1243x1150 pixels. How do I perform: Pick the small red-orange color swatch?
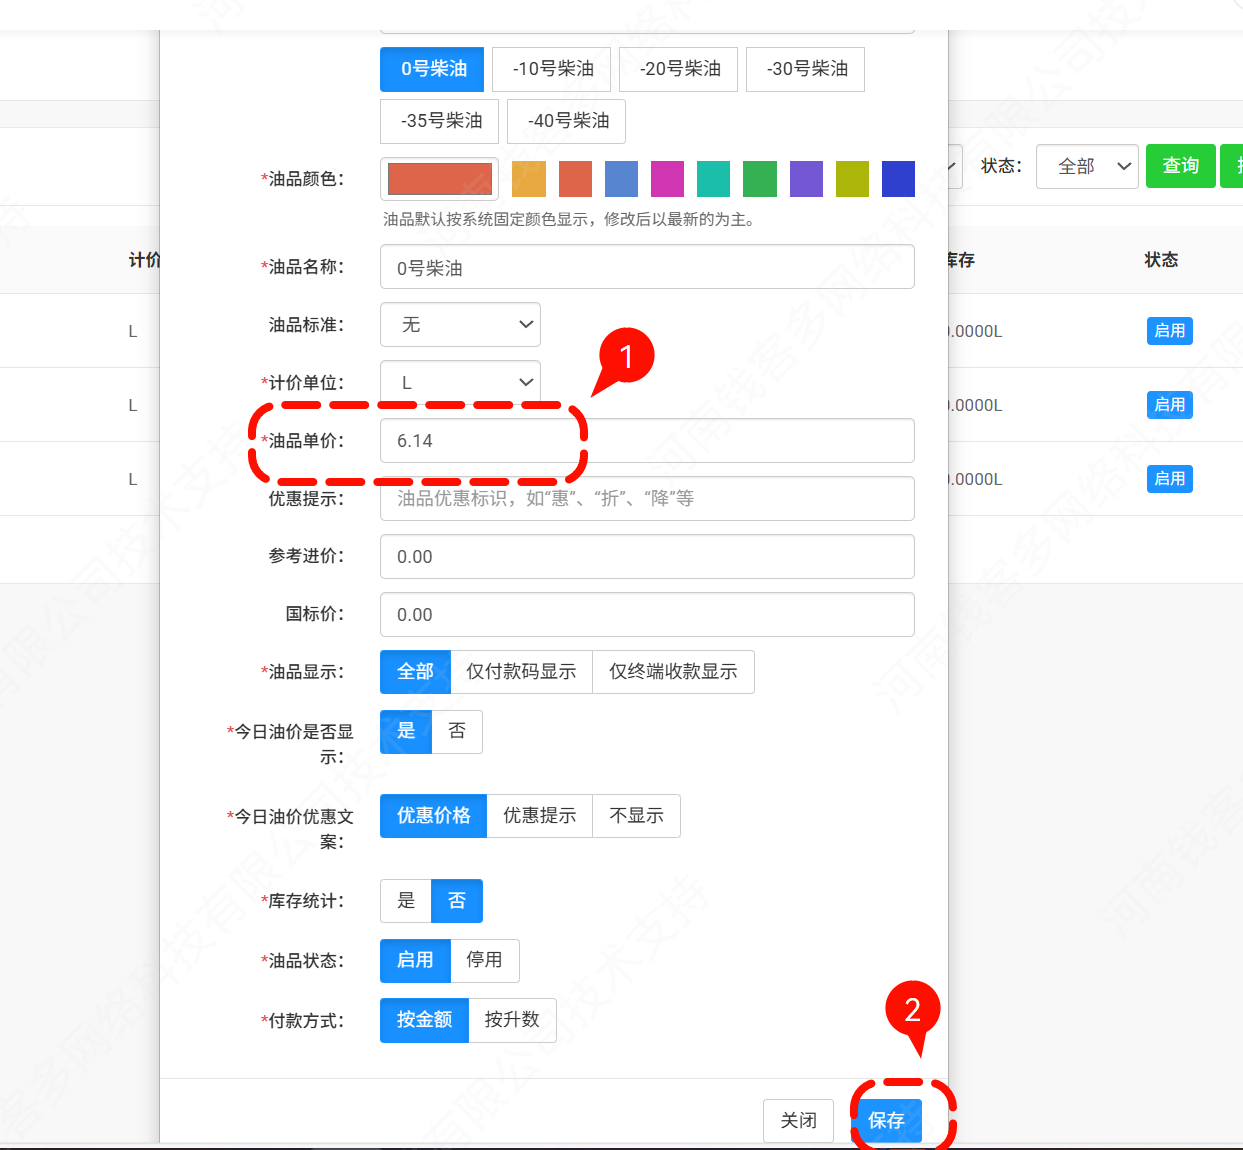point(575,179)
